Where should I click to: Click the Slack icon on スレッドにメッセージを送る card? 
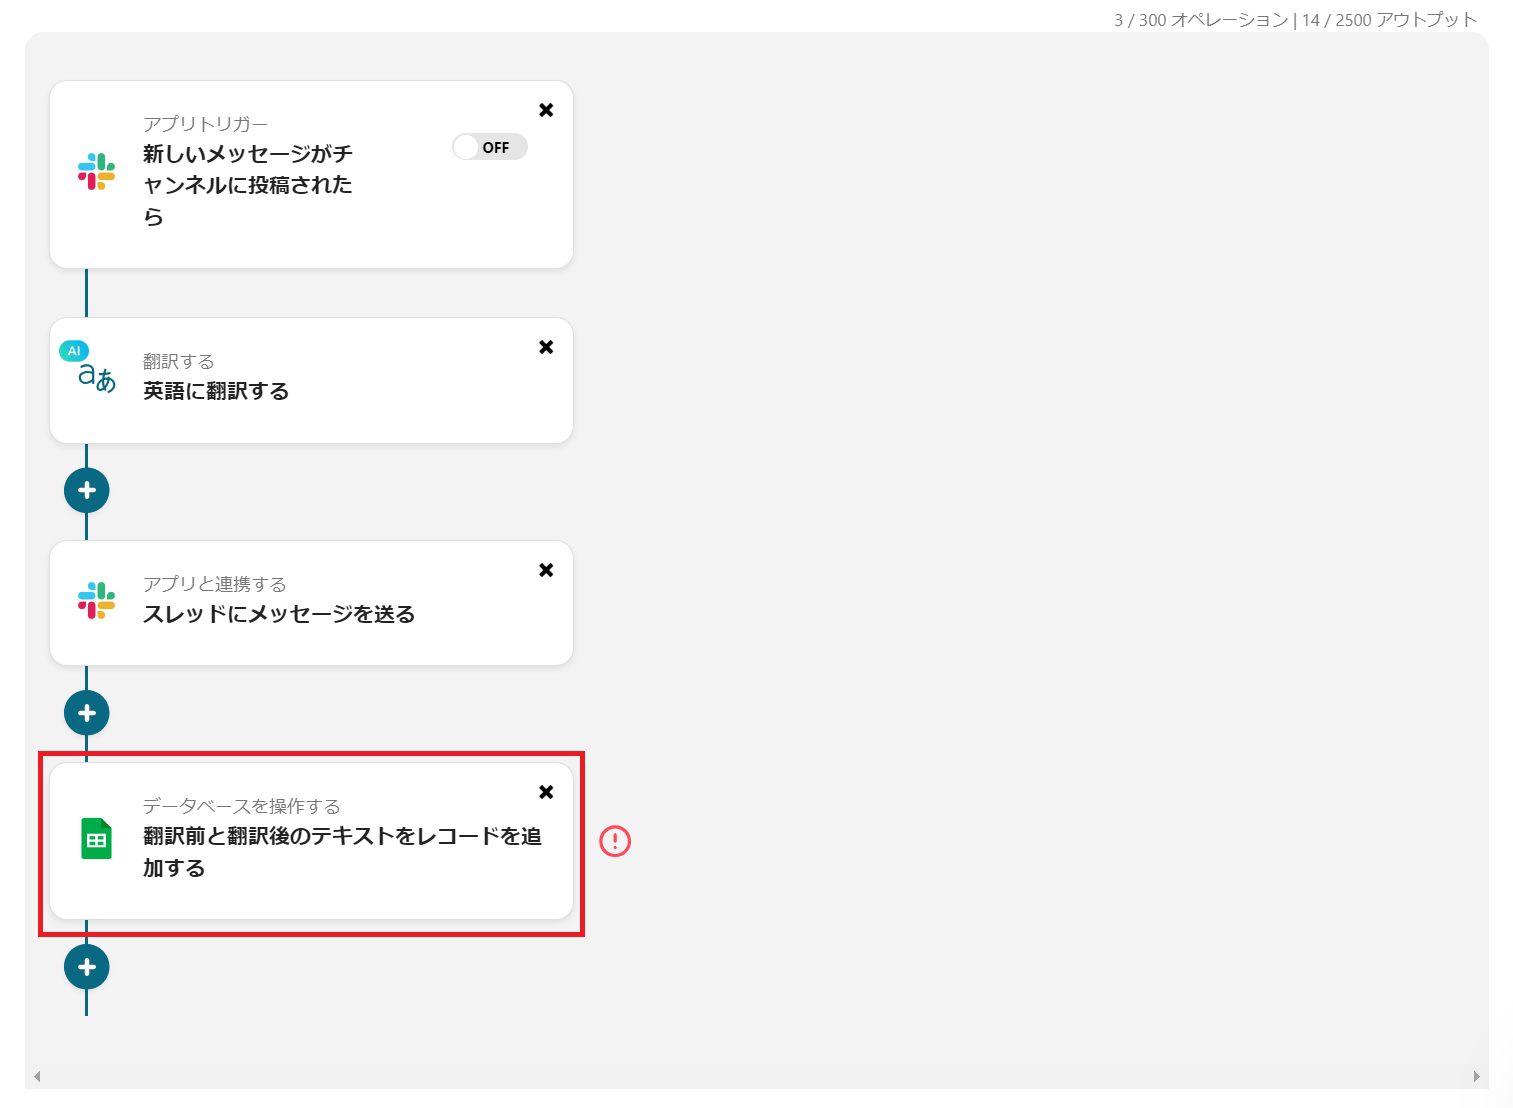point(95,600)
